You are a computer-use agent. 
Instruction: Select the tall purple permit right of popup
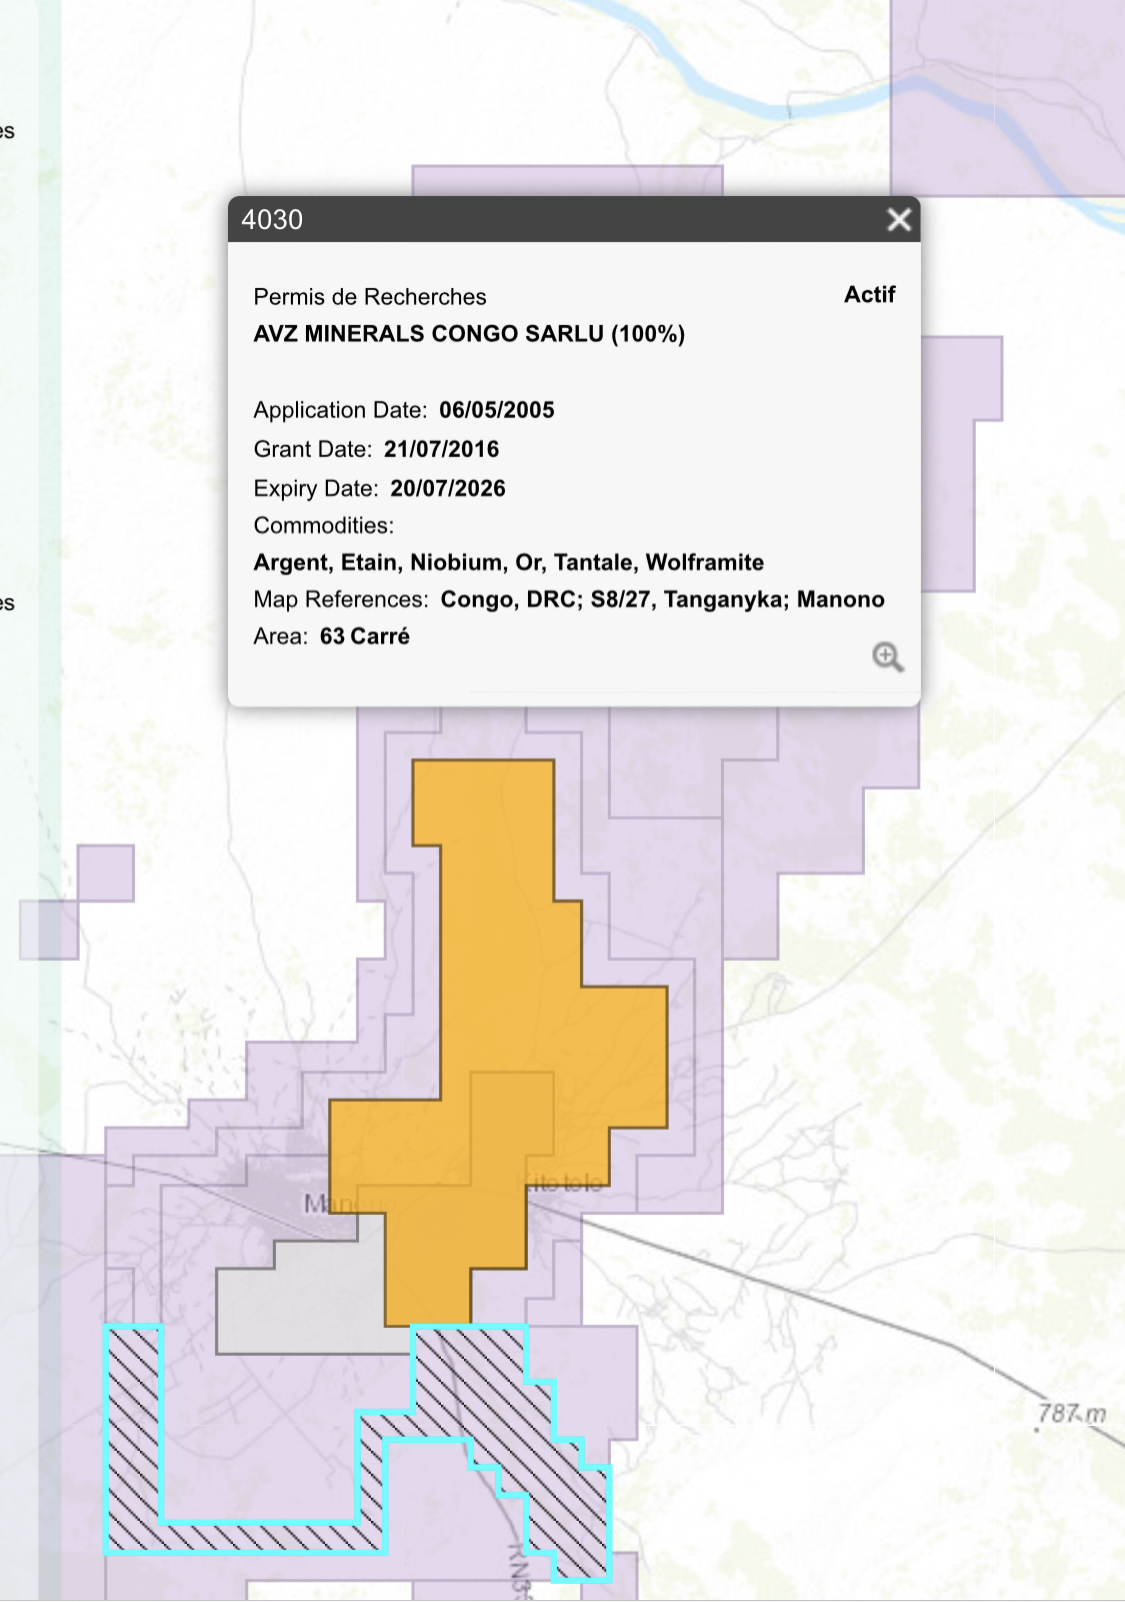960,464
